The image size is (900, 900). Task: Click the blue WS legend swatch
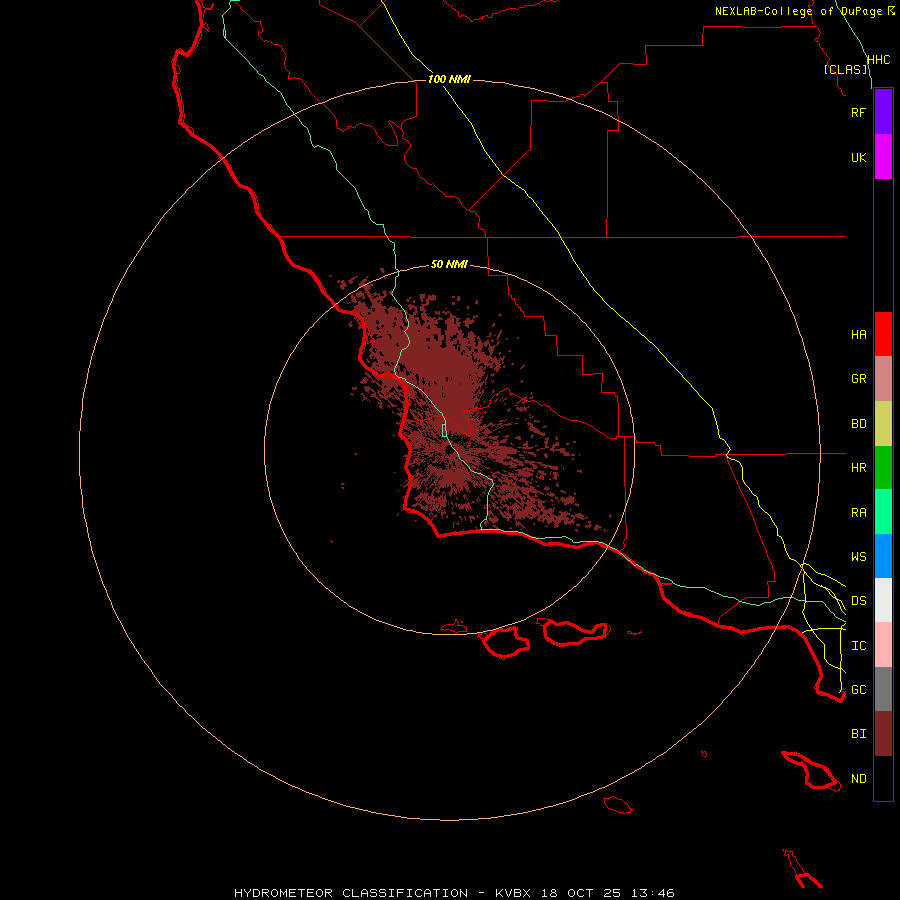coord(883,556)
